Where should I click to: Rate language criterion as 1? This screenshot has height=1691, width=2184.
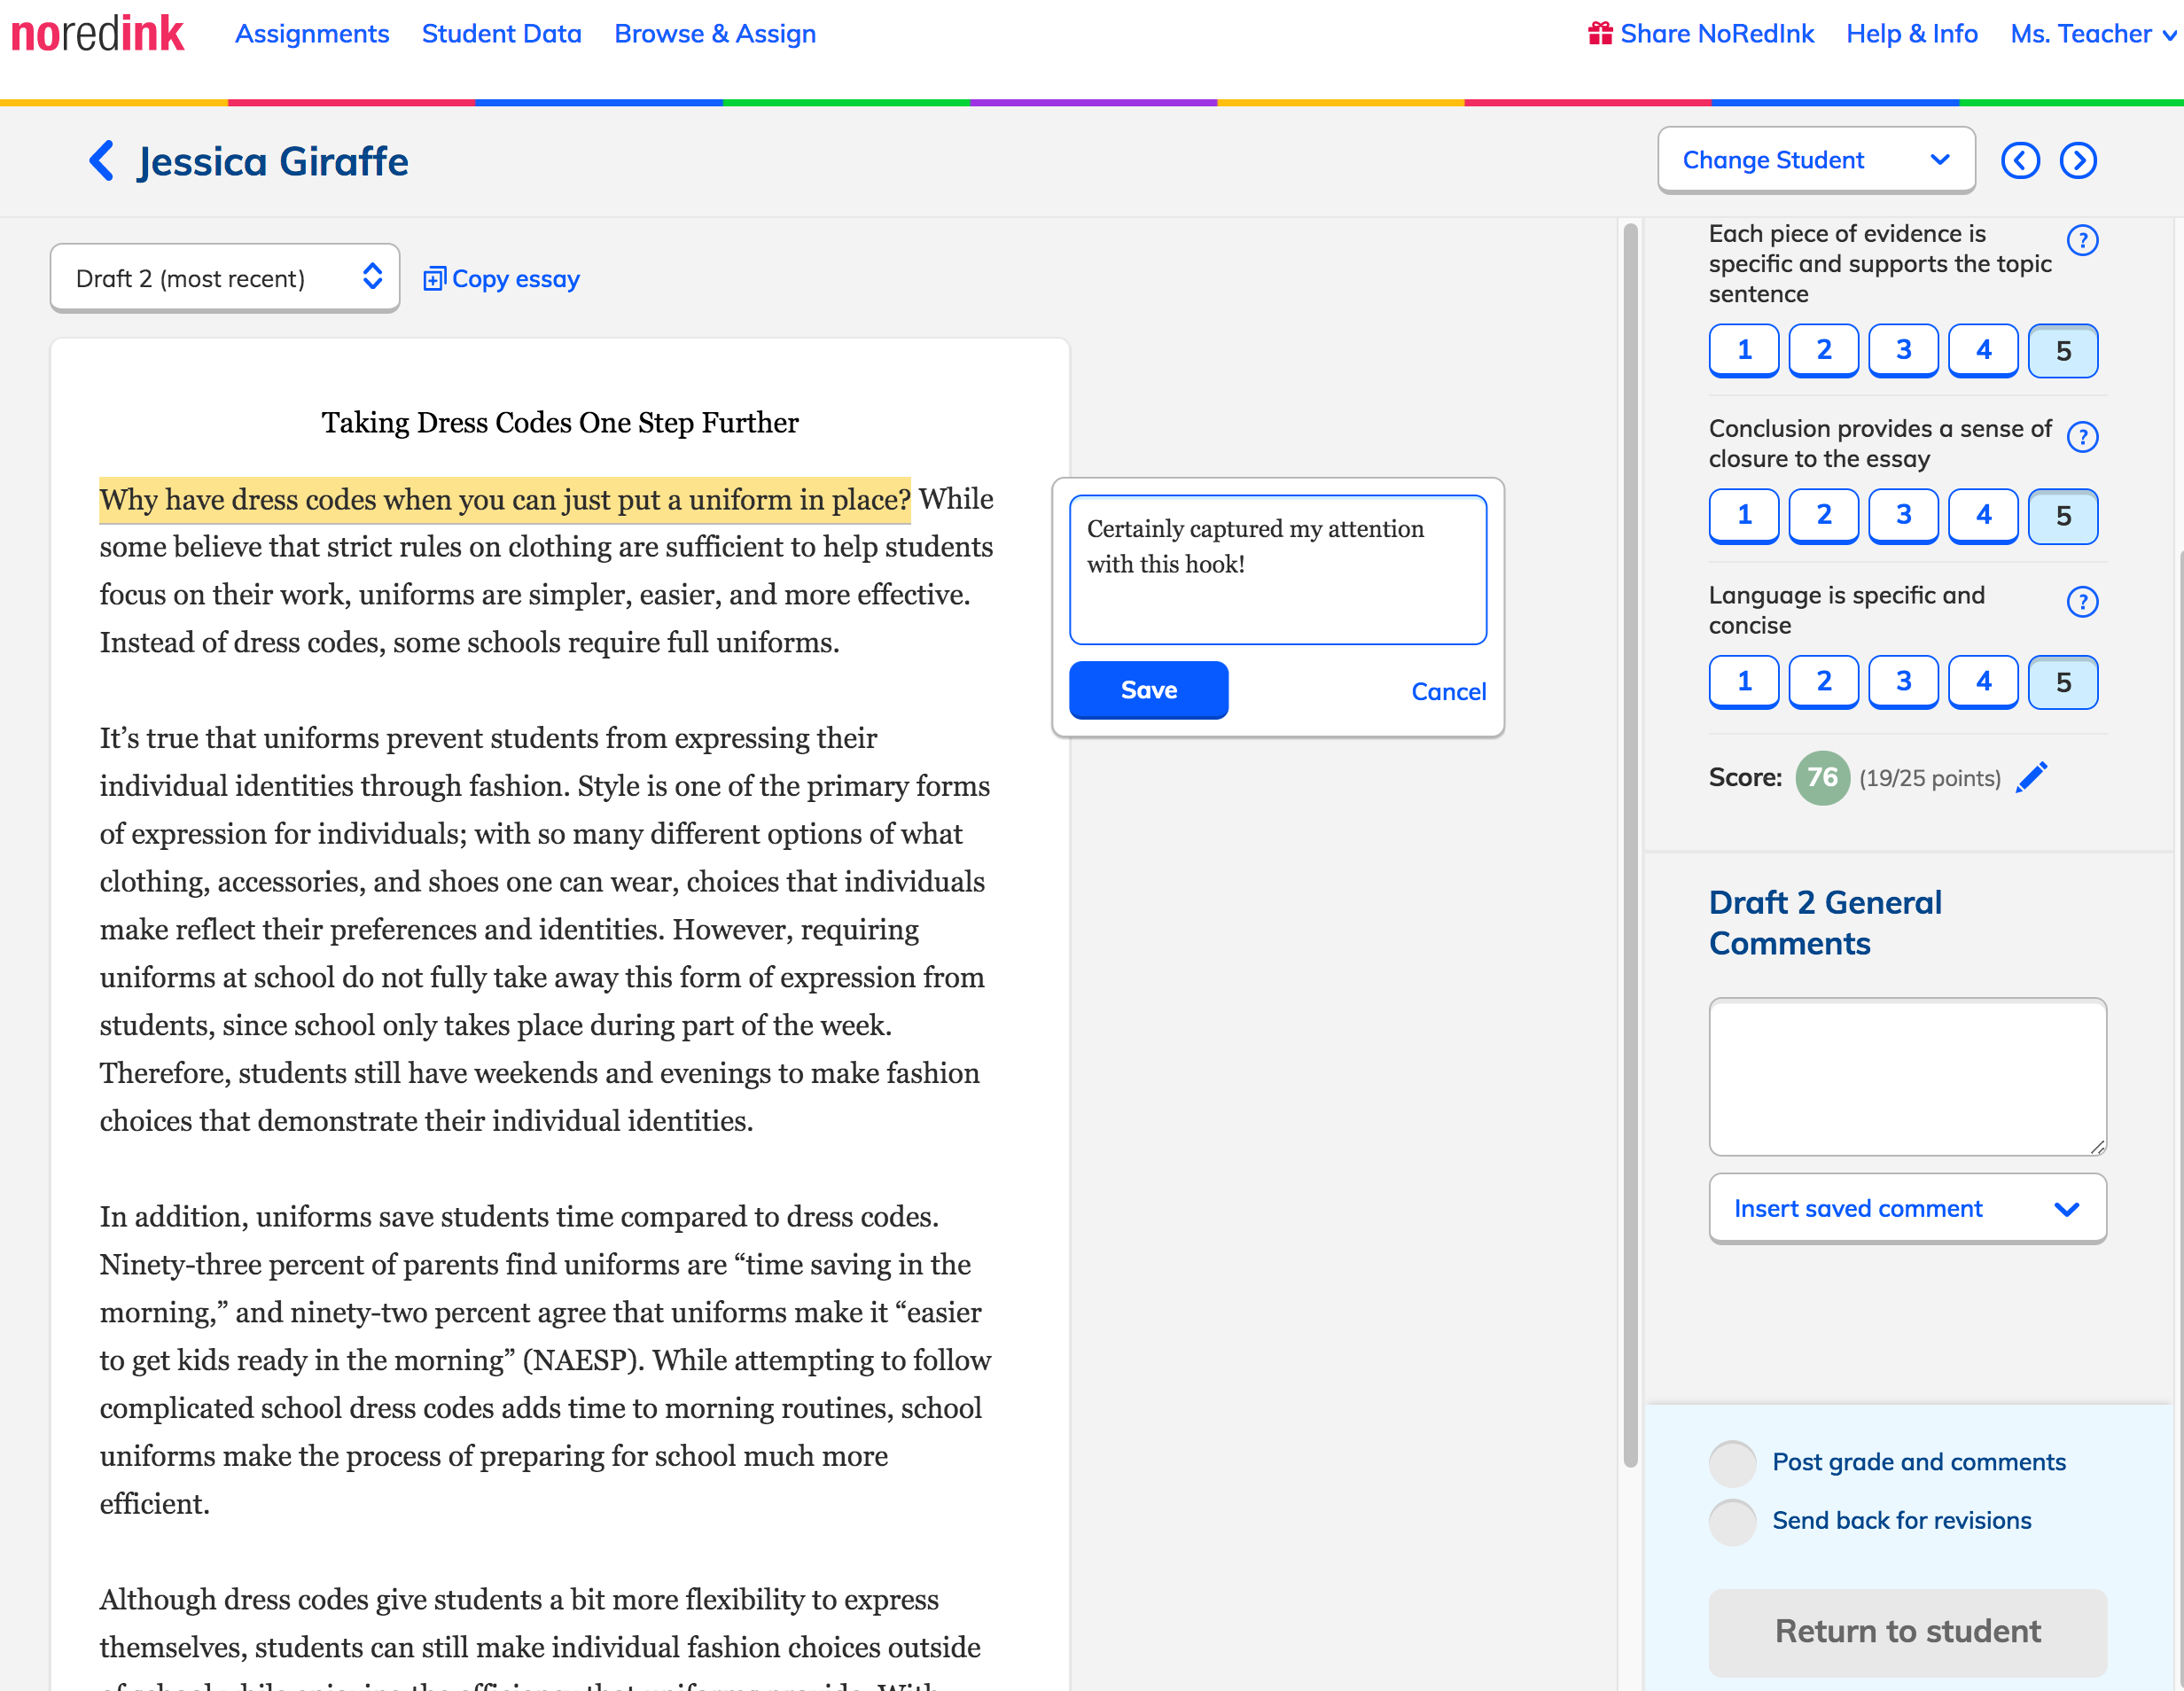point(1744,682)
